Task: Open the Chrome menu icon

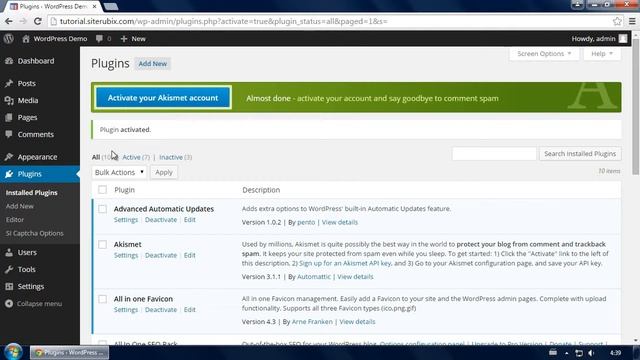Action: [x=632, y=21]
